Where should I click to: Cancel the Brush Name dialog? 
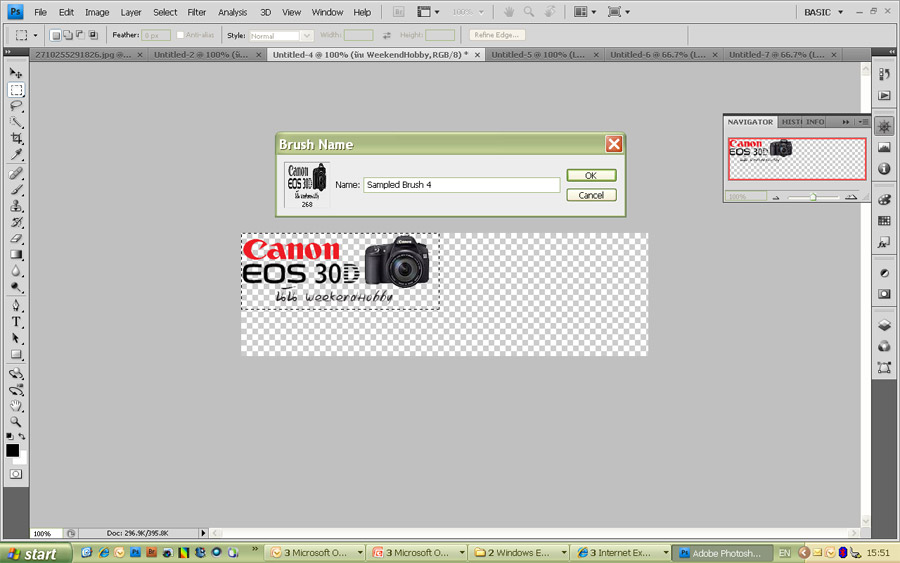[591, 195]
